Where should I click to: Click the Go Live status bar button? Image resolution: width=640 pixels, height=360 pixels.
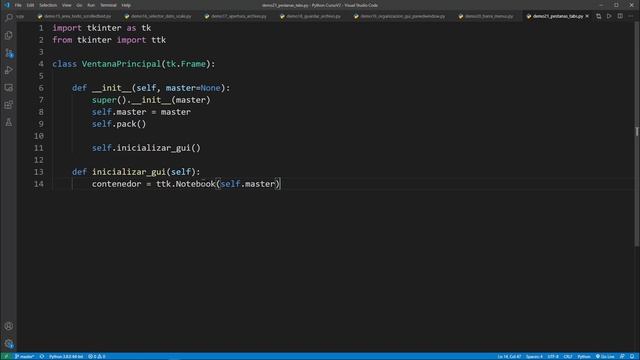click(x=605, y=356)
